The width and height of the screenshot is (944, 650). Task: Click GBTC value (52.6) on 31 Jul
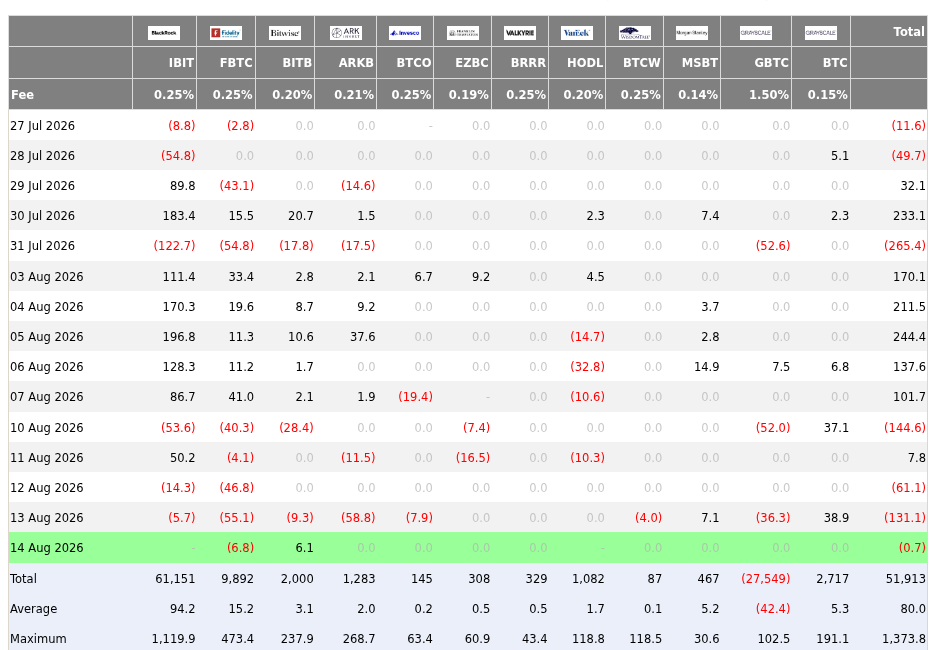pyautogui.click(x=773, y=246)
